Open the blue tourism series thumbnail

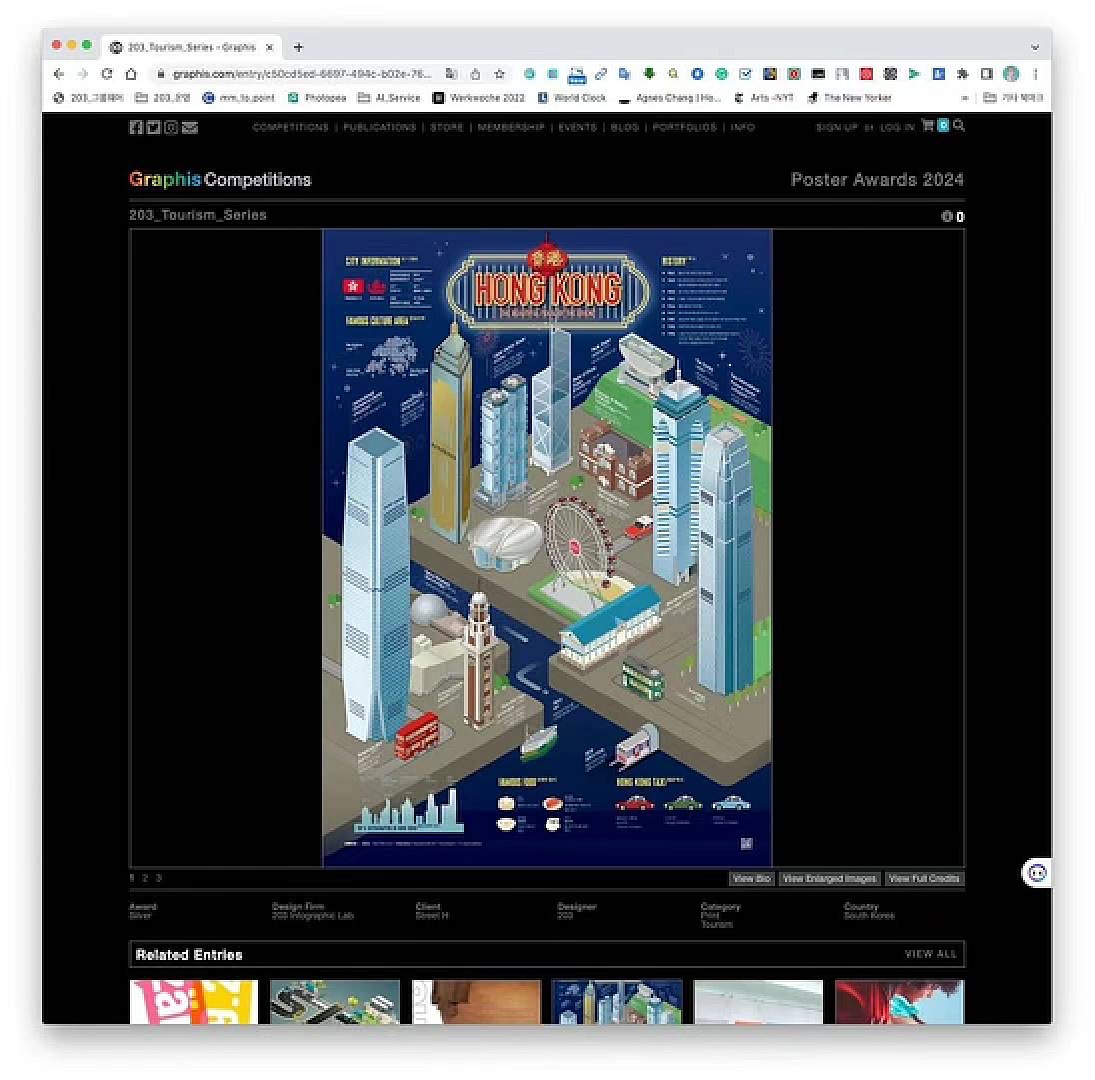click(617, 1002)
